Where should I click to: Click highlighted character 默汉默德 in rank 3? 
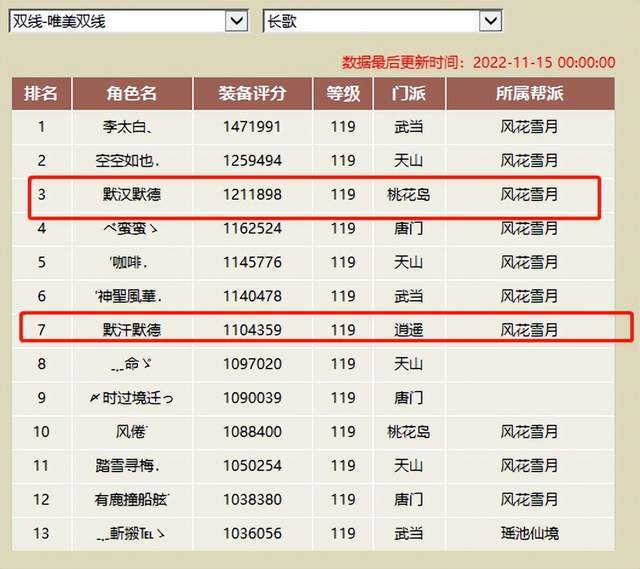pyautogui.click(x=132, y=194)
